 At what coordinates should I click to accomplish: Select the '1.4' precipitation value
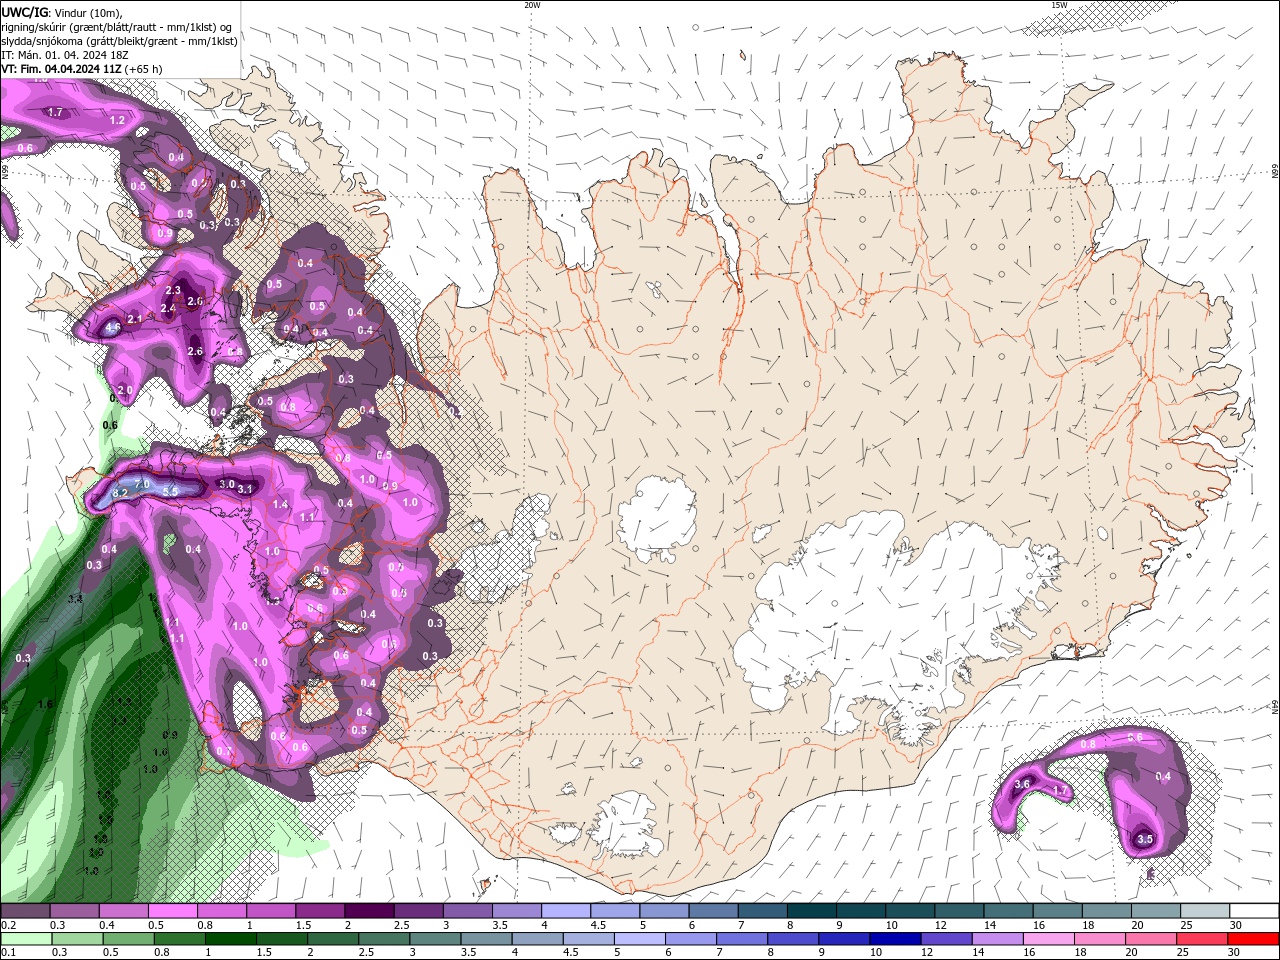click(x=281, y=505)
